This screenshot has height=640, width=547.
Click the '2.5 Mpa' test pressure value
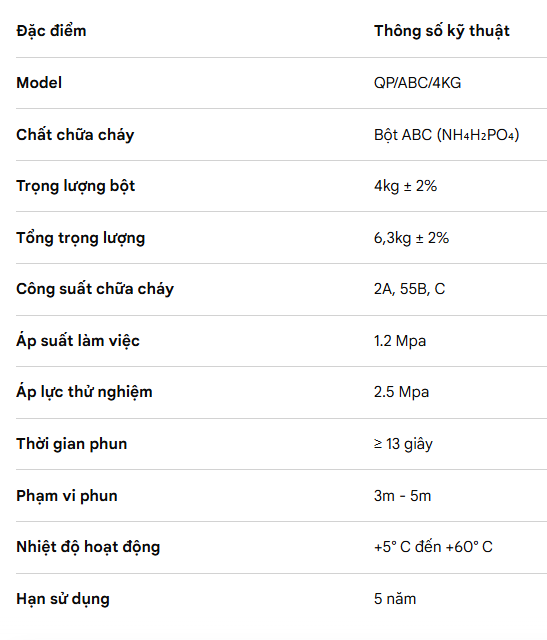pyautogui.click(x=402, y=392)
